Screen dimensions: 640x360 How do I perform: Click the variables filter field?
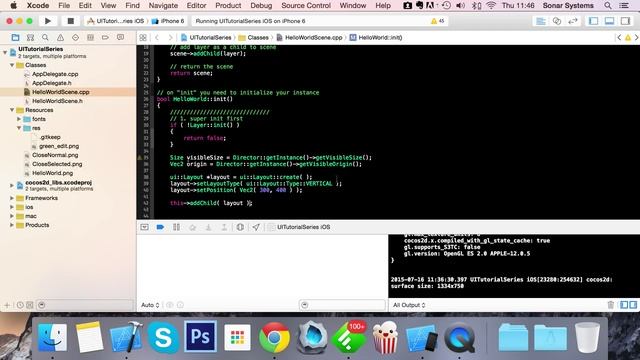pyautogui.click(x=342, y=305)
